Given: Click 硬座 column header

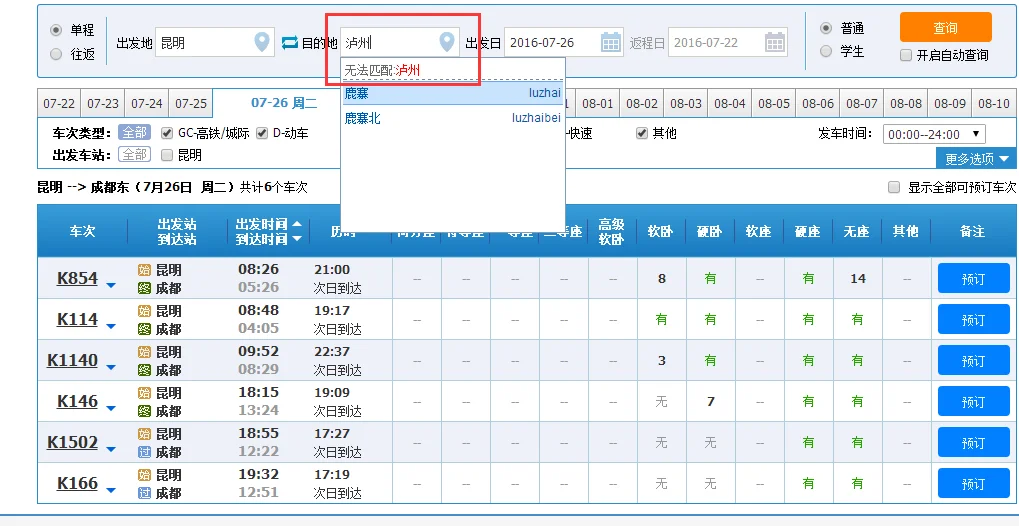Looking at the screenshot, I should coord(808,231).
